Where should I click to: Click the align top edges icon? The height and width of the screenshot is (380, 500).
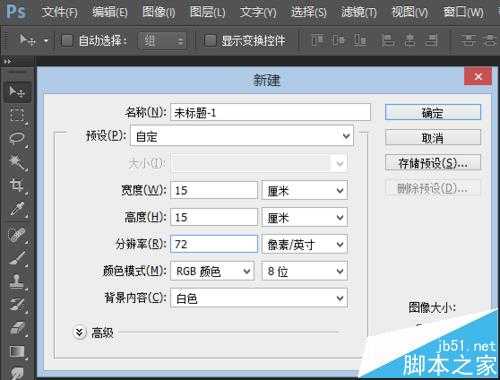click(317, 40)
